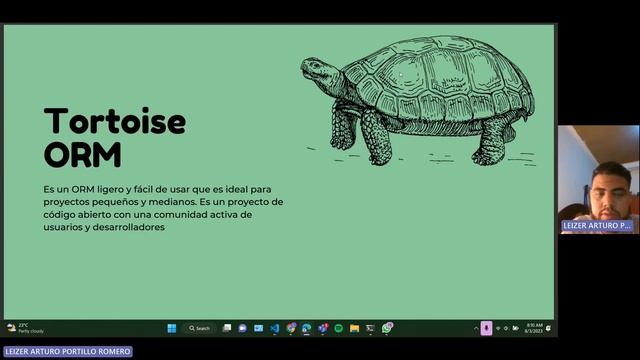
Task: Open Task View from the taskbar
Action: pyautogui.click(x=227, y=328)
